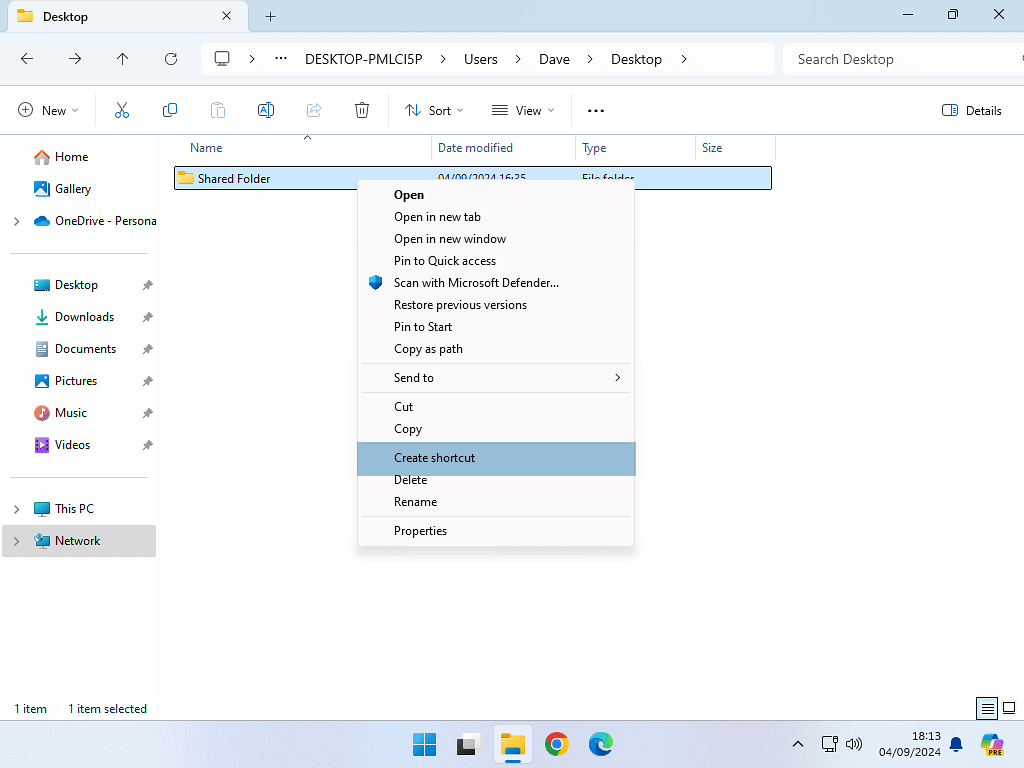Viewport: 1024px width, 768px height.
Task: Click the Refresh button in navigation bar
Action: tap(171, 59)
